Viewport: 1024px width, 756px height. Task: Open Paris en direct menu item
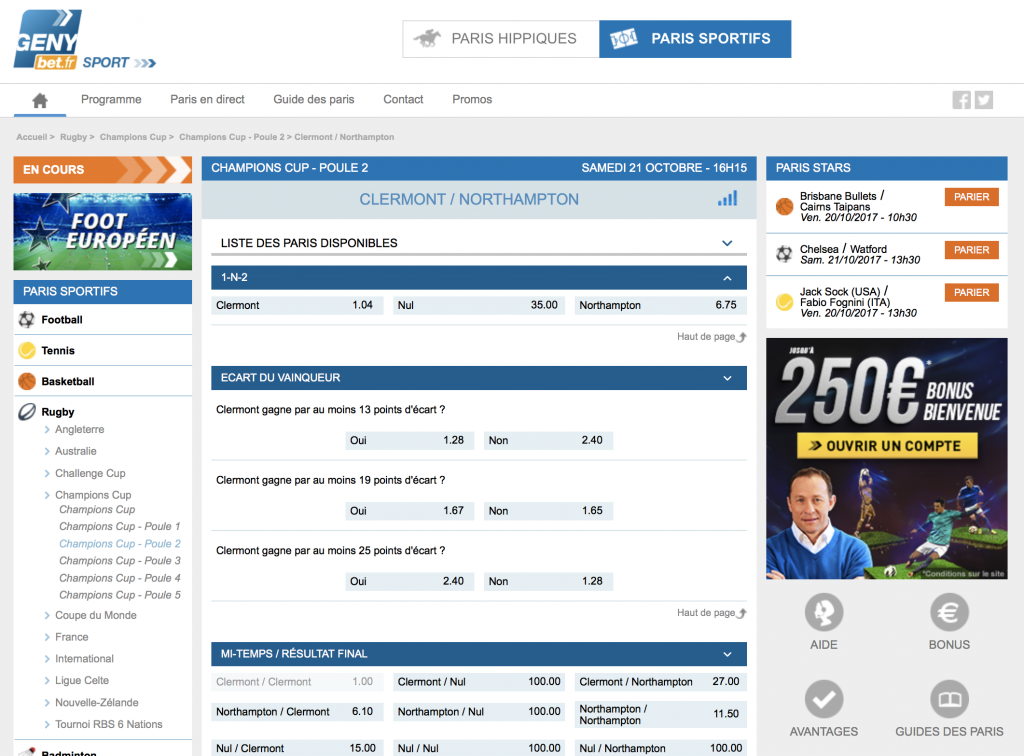(207, 99)
